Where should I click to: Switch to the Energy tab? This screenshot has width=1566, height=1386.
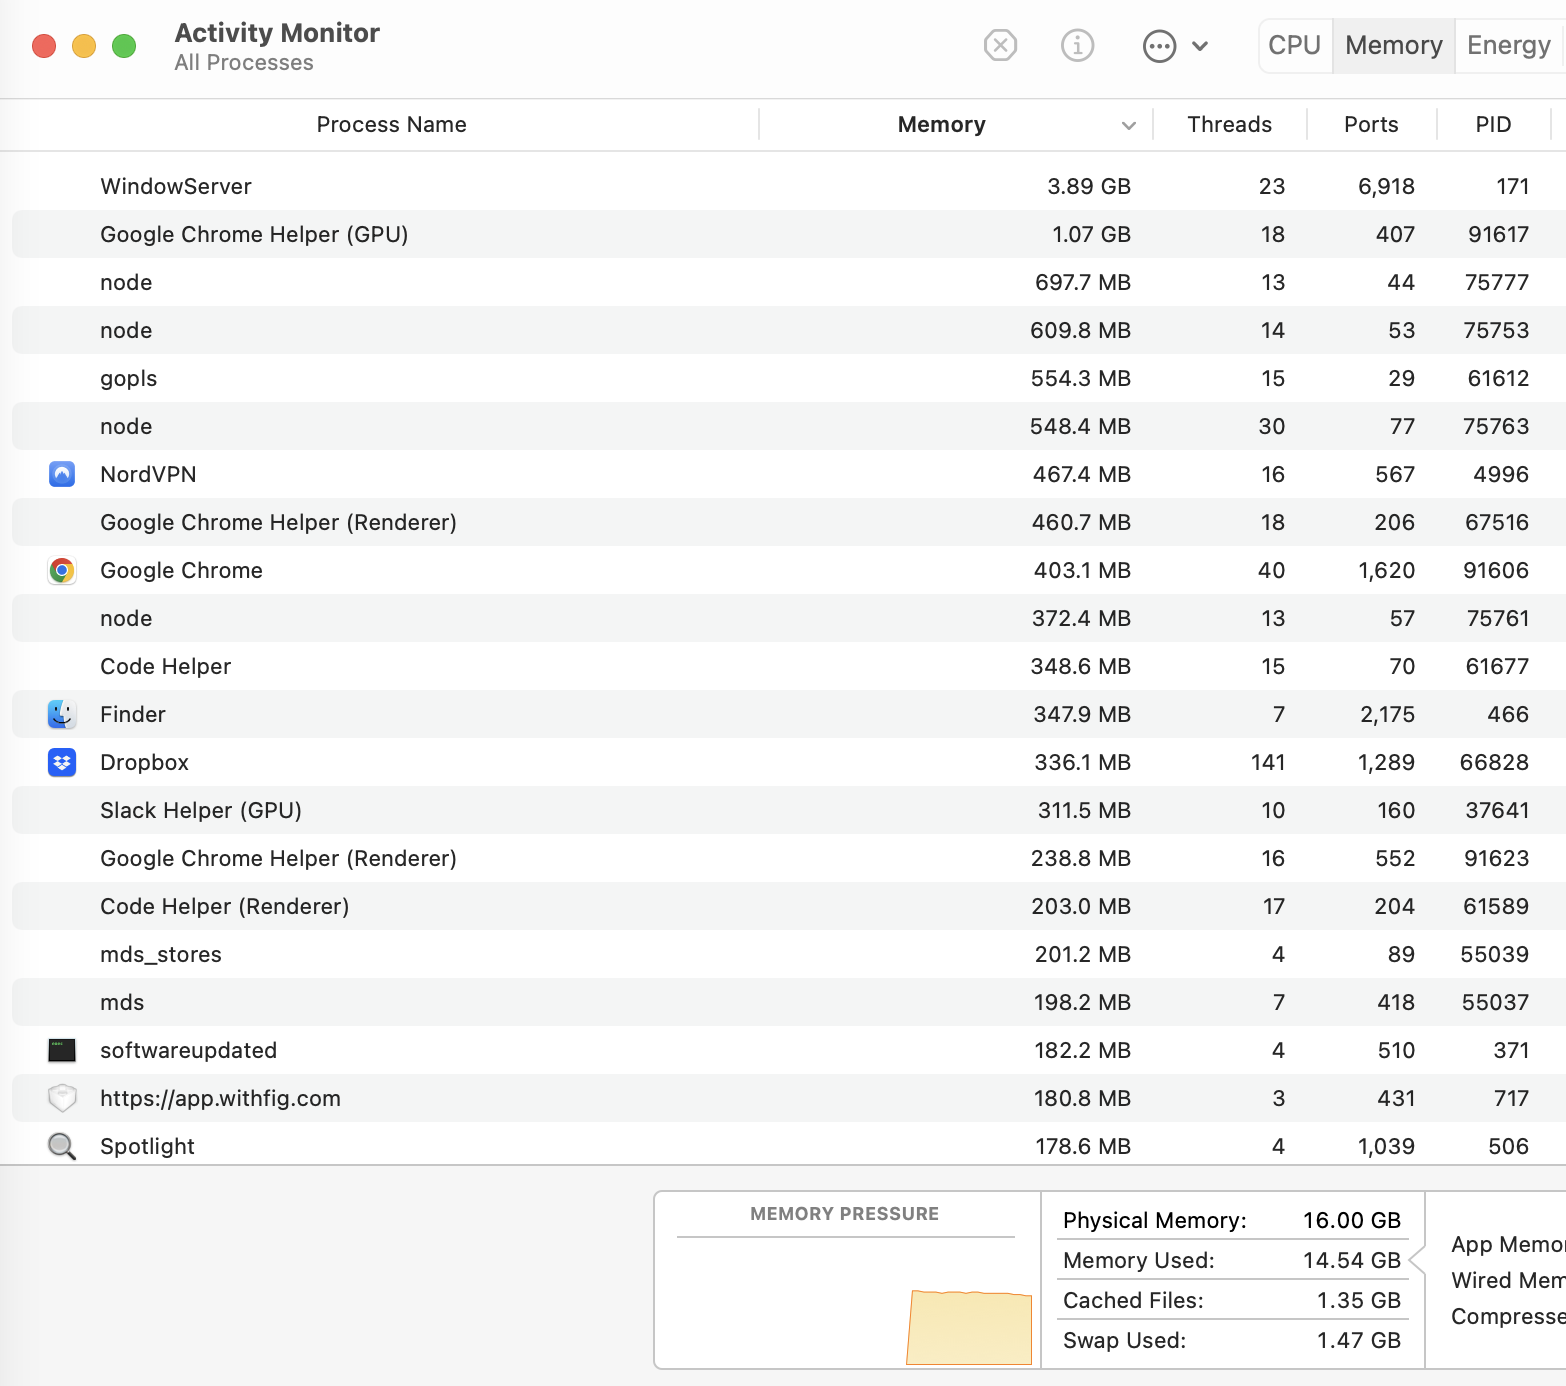[1508, 46]
